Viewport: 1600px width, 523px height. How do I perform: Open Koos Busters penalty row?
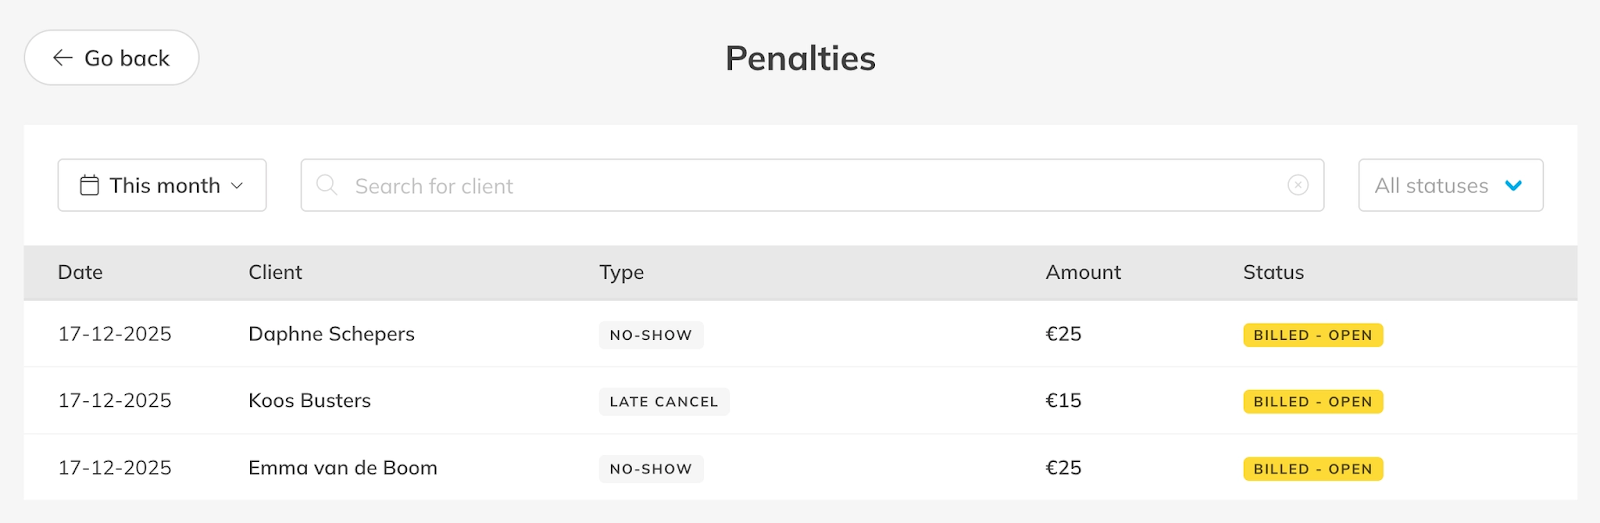tap(309, 401)
